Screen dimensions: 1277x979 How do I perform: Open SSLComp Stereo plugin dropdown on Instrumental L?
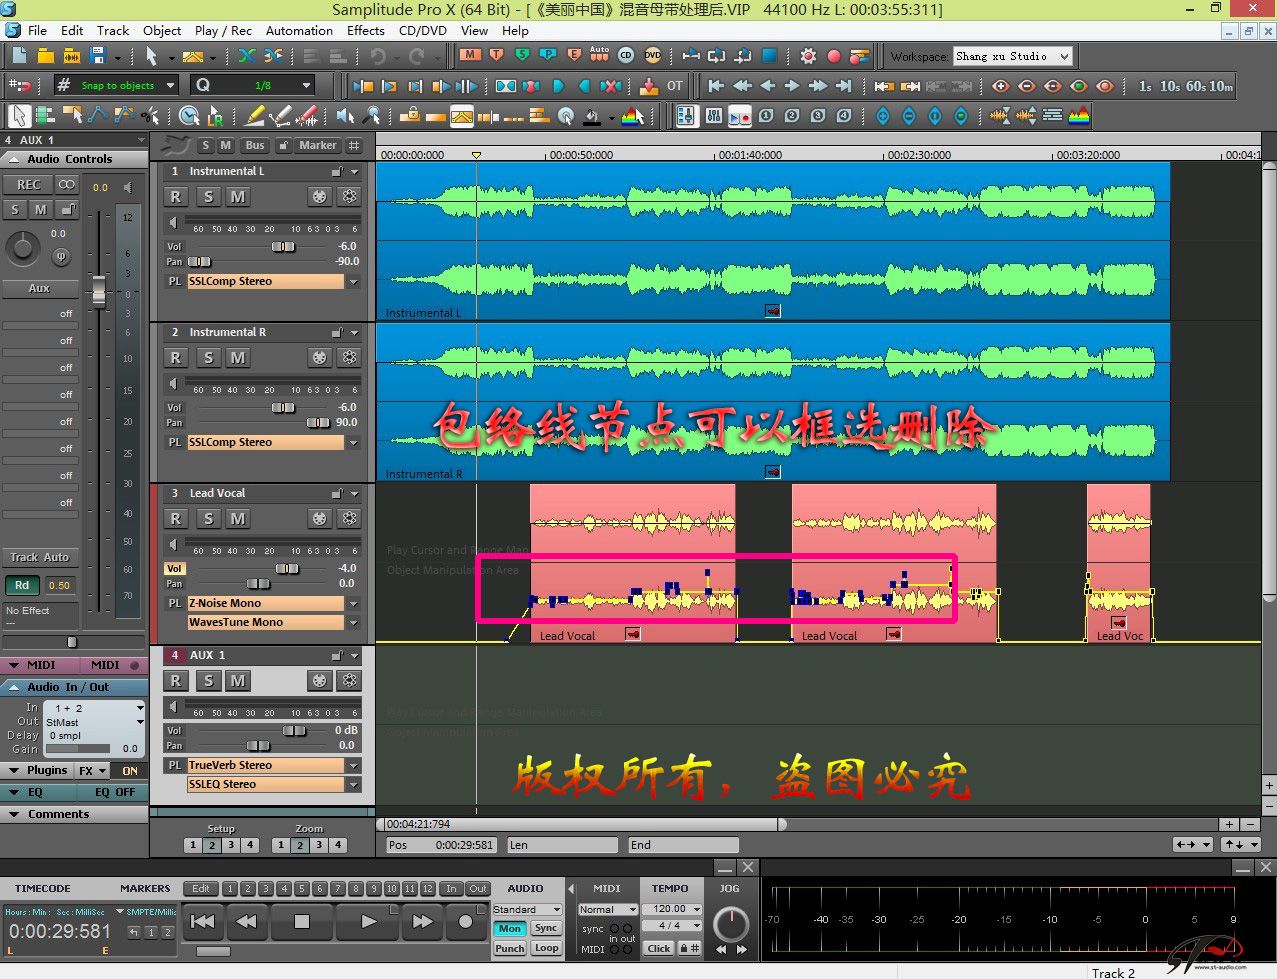pyautogui.click(x=353, y=282)
